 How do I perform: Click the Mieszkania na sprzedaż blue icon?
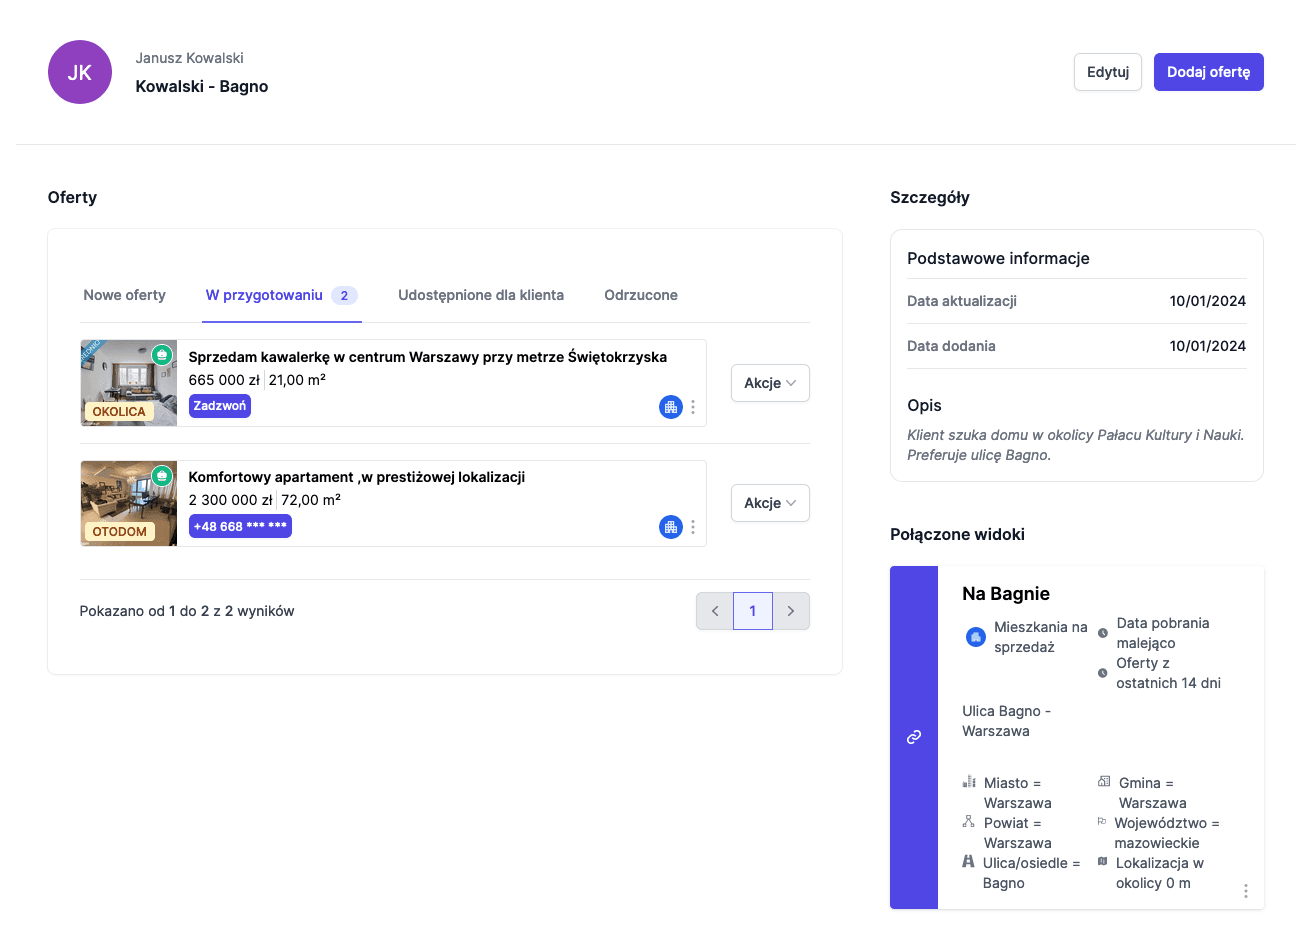pyautogui.click(x=975, y=637)
